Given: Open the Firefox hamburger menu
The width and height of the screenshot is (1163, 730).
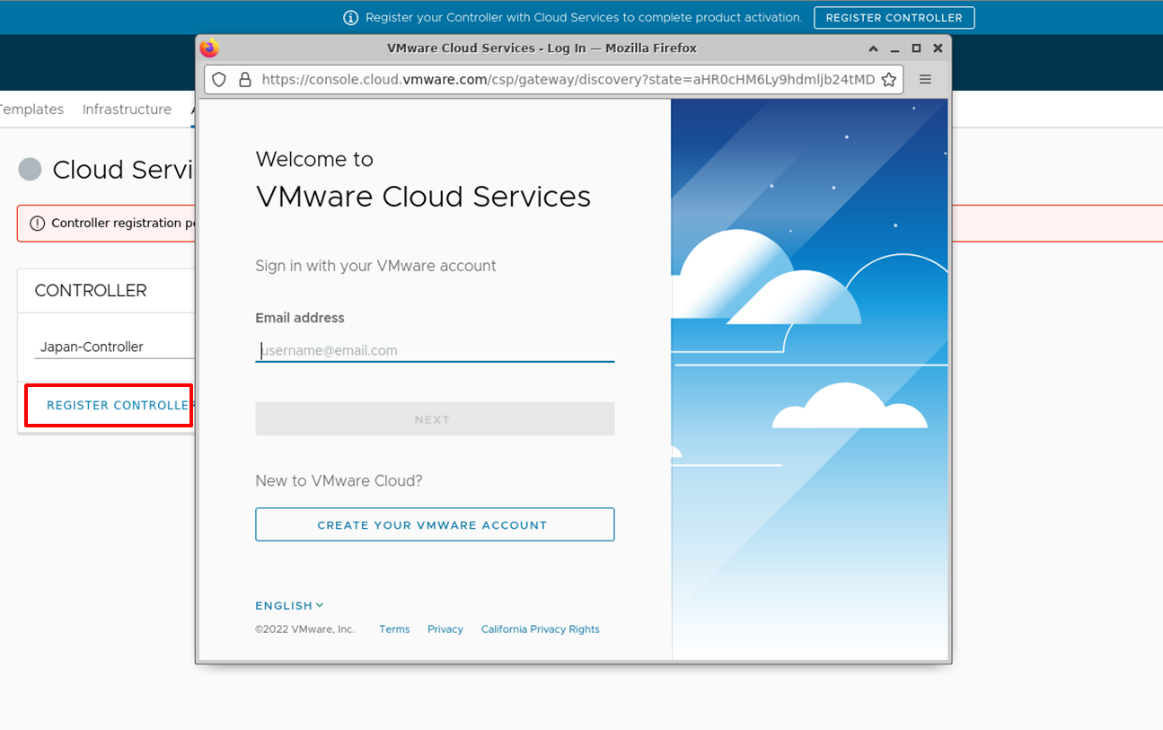Looking at the screenshot, I should [x=925, y=80].
